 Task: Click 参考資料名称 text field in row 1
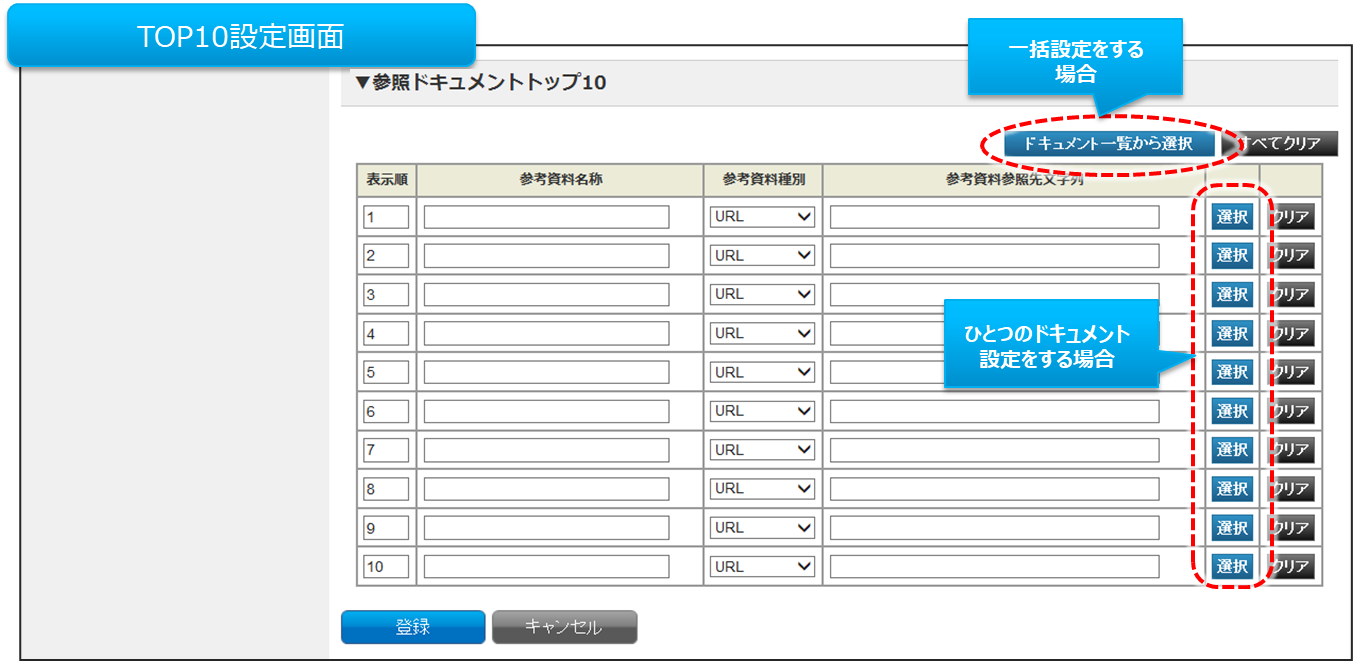(x=546, y=217)
